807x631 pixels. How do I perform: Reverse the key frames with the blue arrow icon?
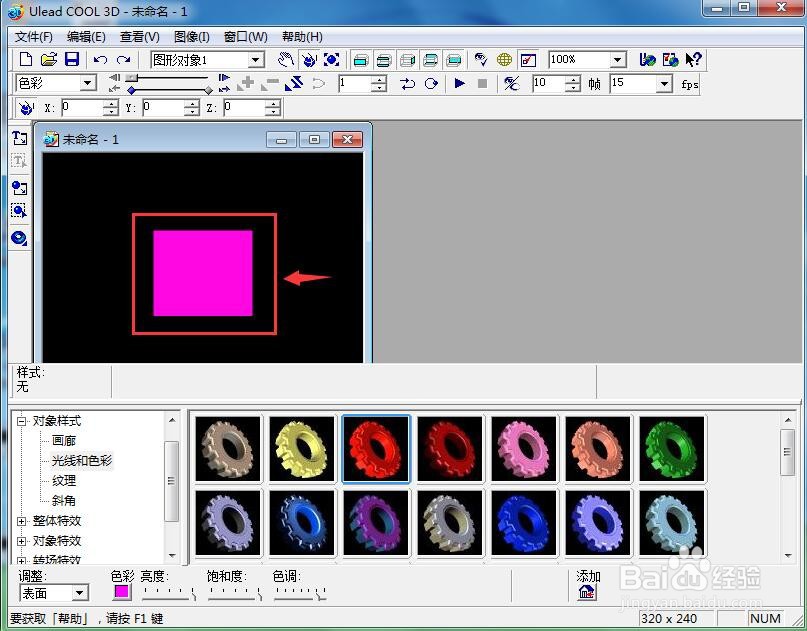[294, 83]
